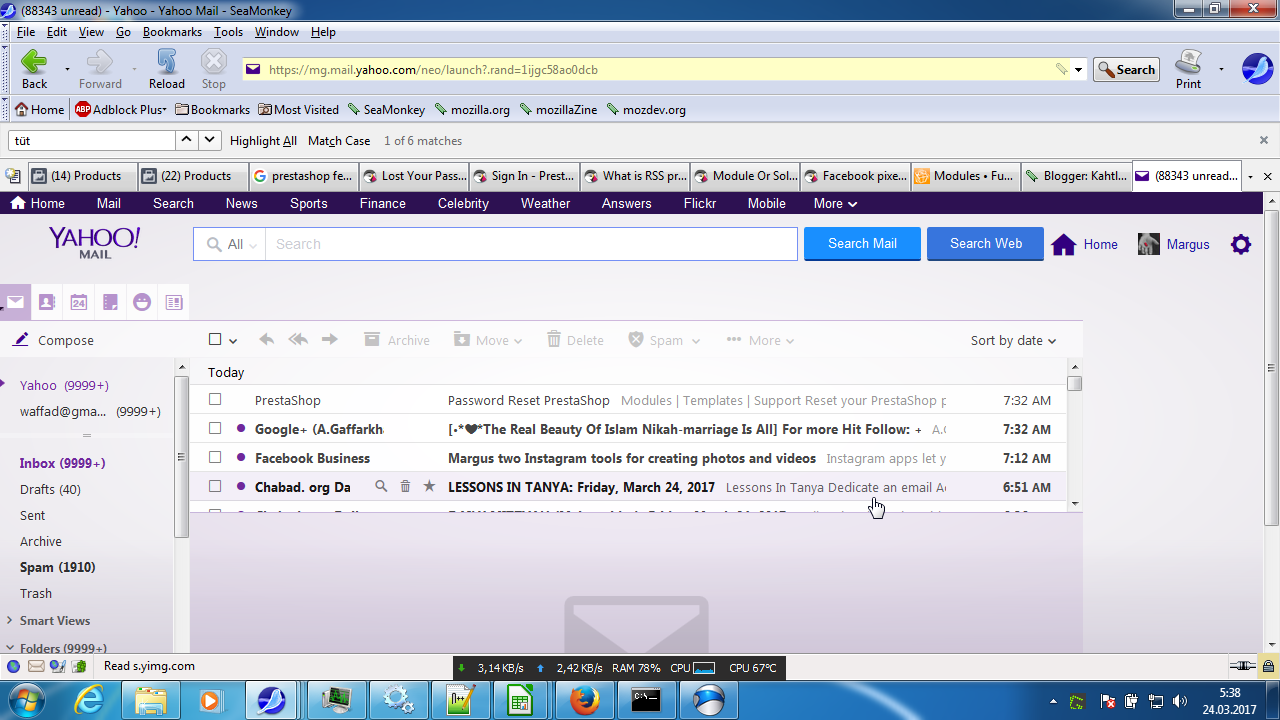Switch to the Blogger: Kahtl... tab
This screenshot has width=1280, height=720.
click(1075, 176)
